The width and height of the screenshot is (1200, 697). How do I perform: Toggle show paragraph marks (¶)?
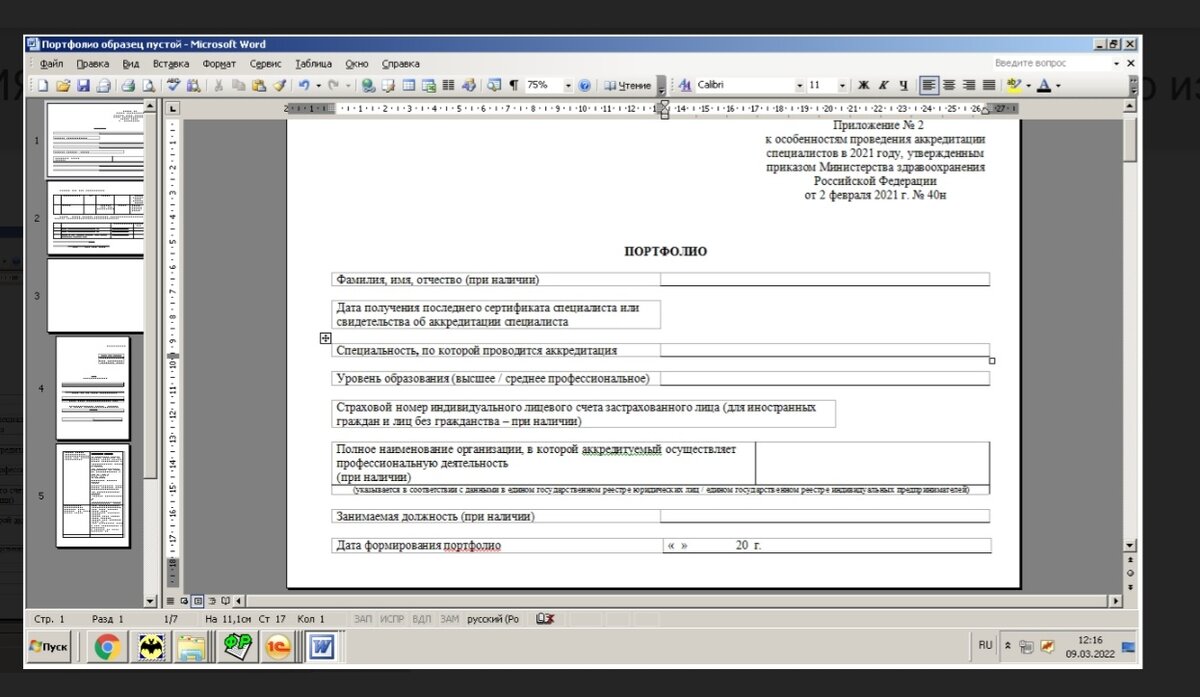(514, 86)
